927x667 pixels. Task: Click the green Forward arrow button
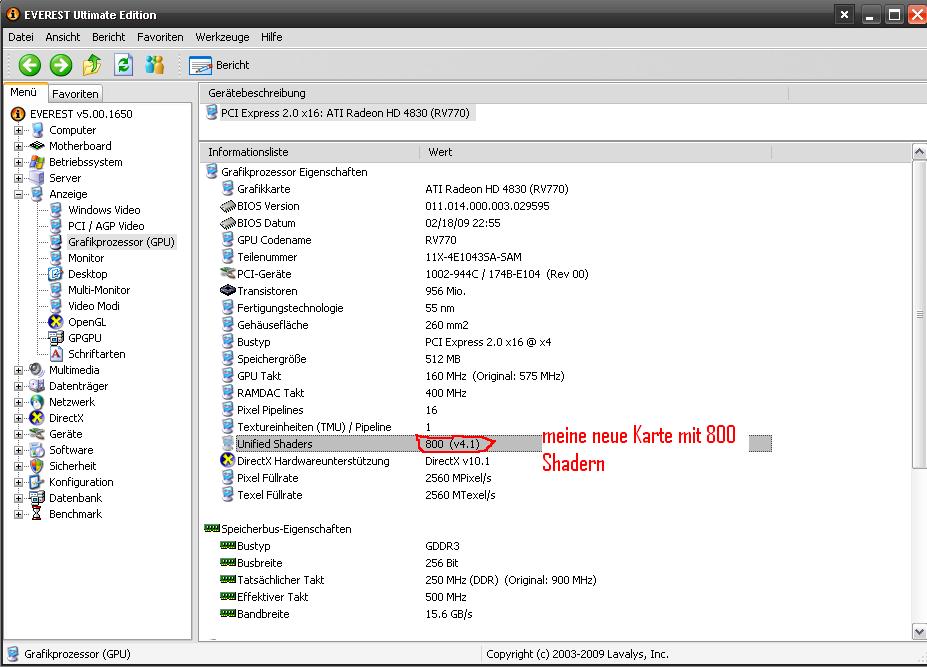60,65
